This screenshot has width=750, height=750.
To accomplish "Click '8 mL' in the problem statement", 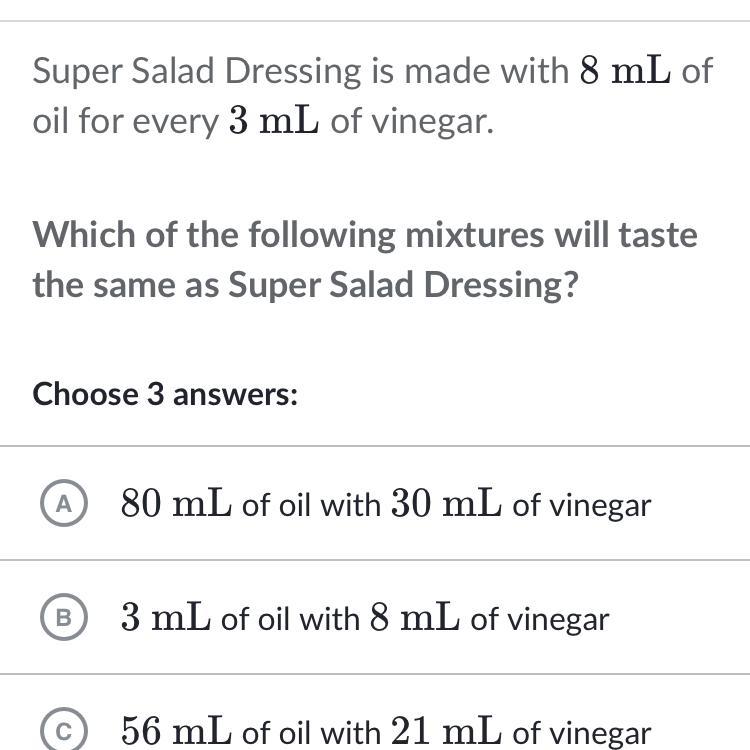I will click(625, 71).
